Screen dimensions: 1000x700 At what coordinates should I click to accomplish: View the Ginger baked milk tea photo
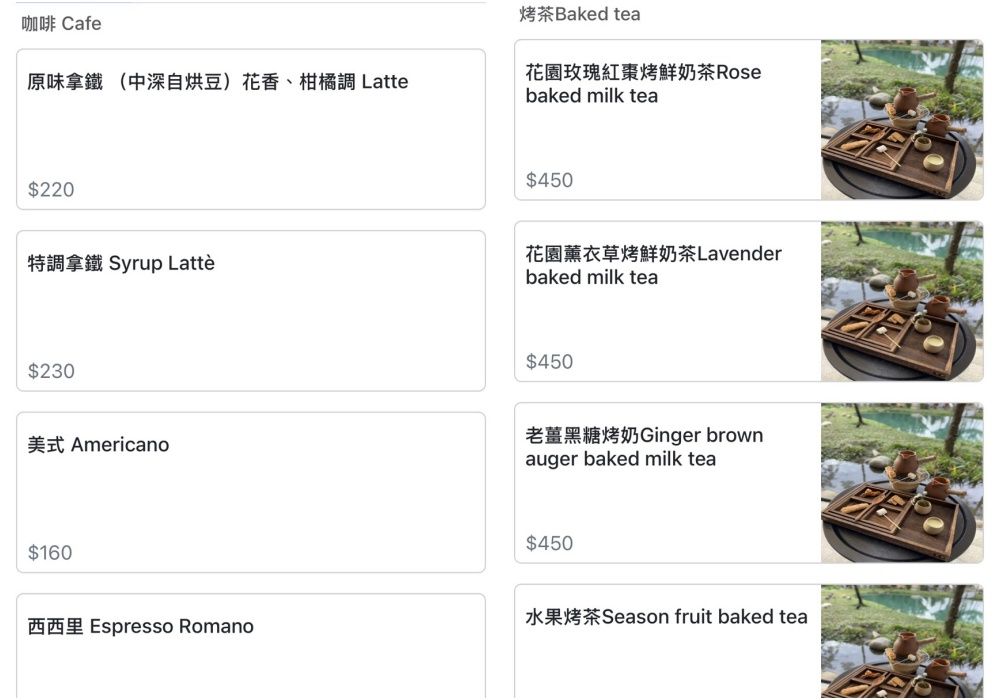click(902, 483)
